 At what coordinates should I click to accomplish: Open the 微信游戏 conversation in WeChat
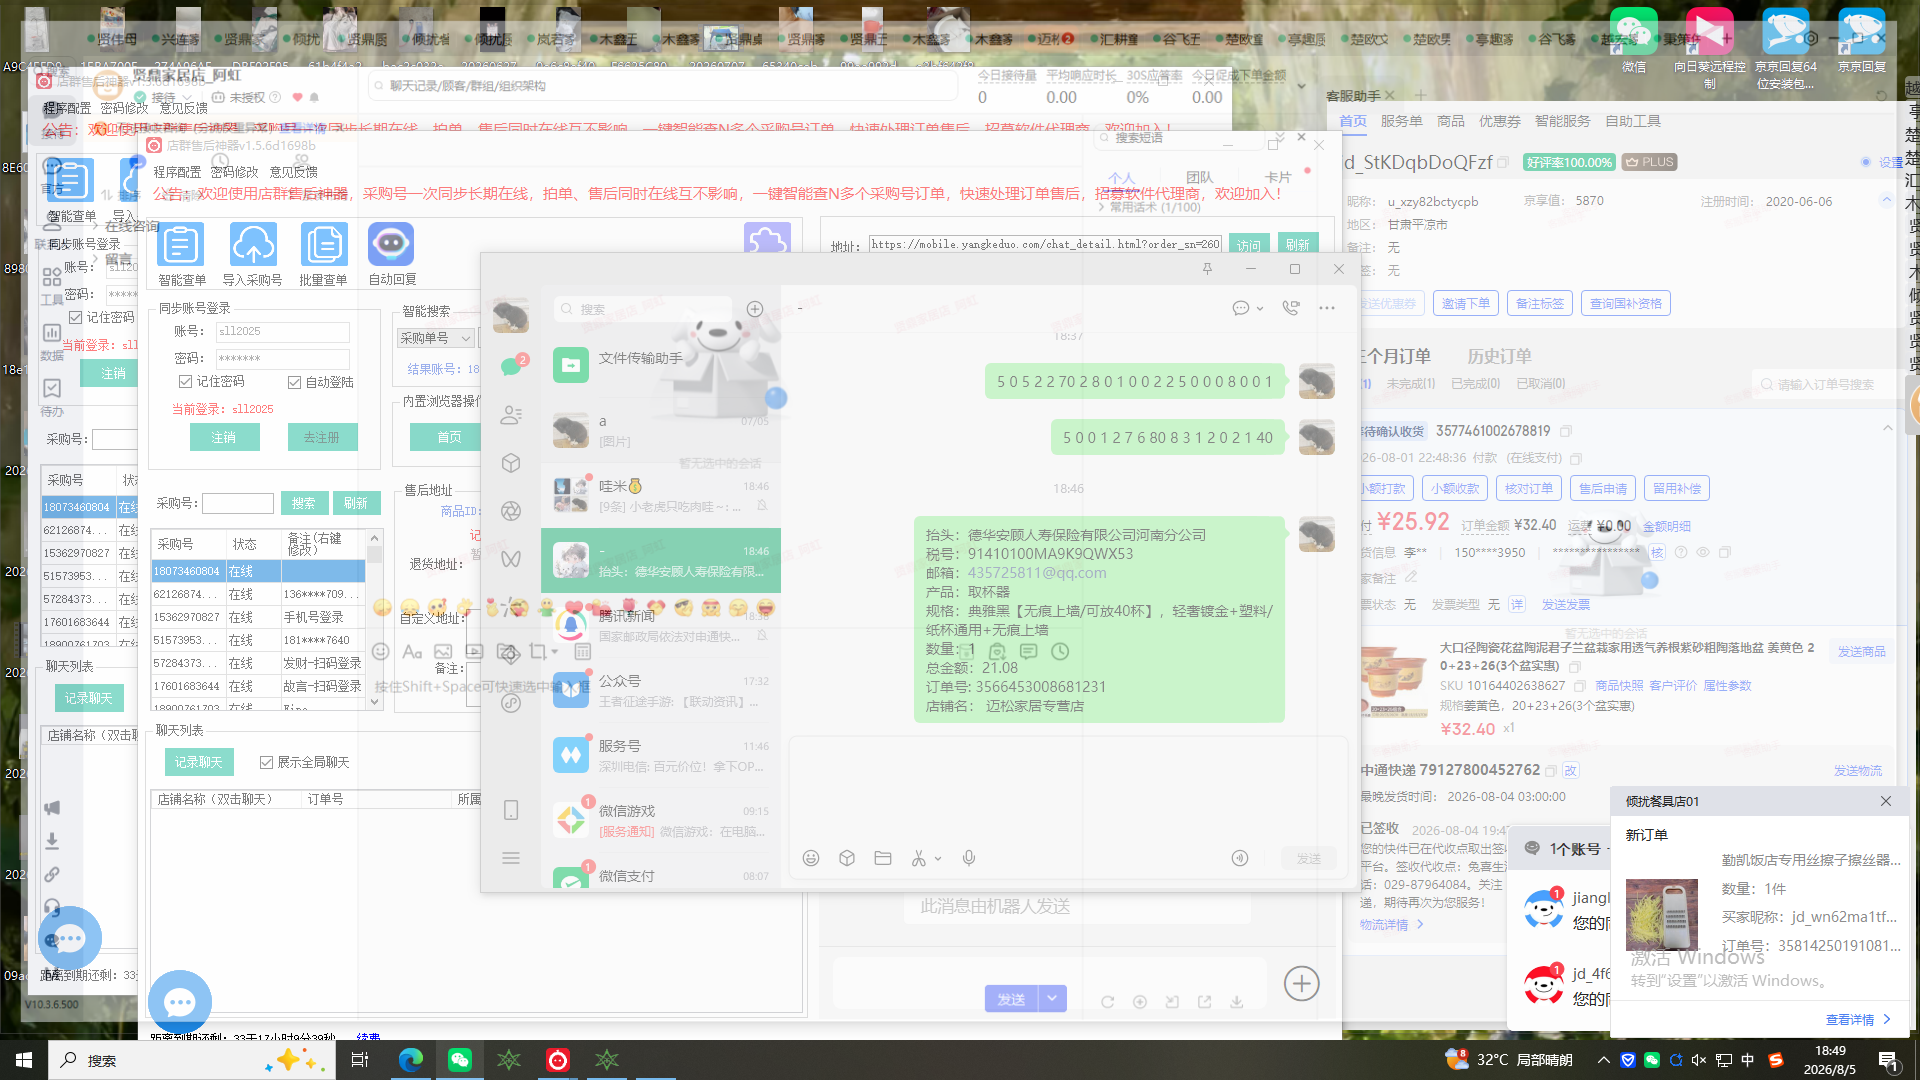tap(661, 821)
